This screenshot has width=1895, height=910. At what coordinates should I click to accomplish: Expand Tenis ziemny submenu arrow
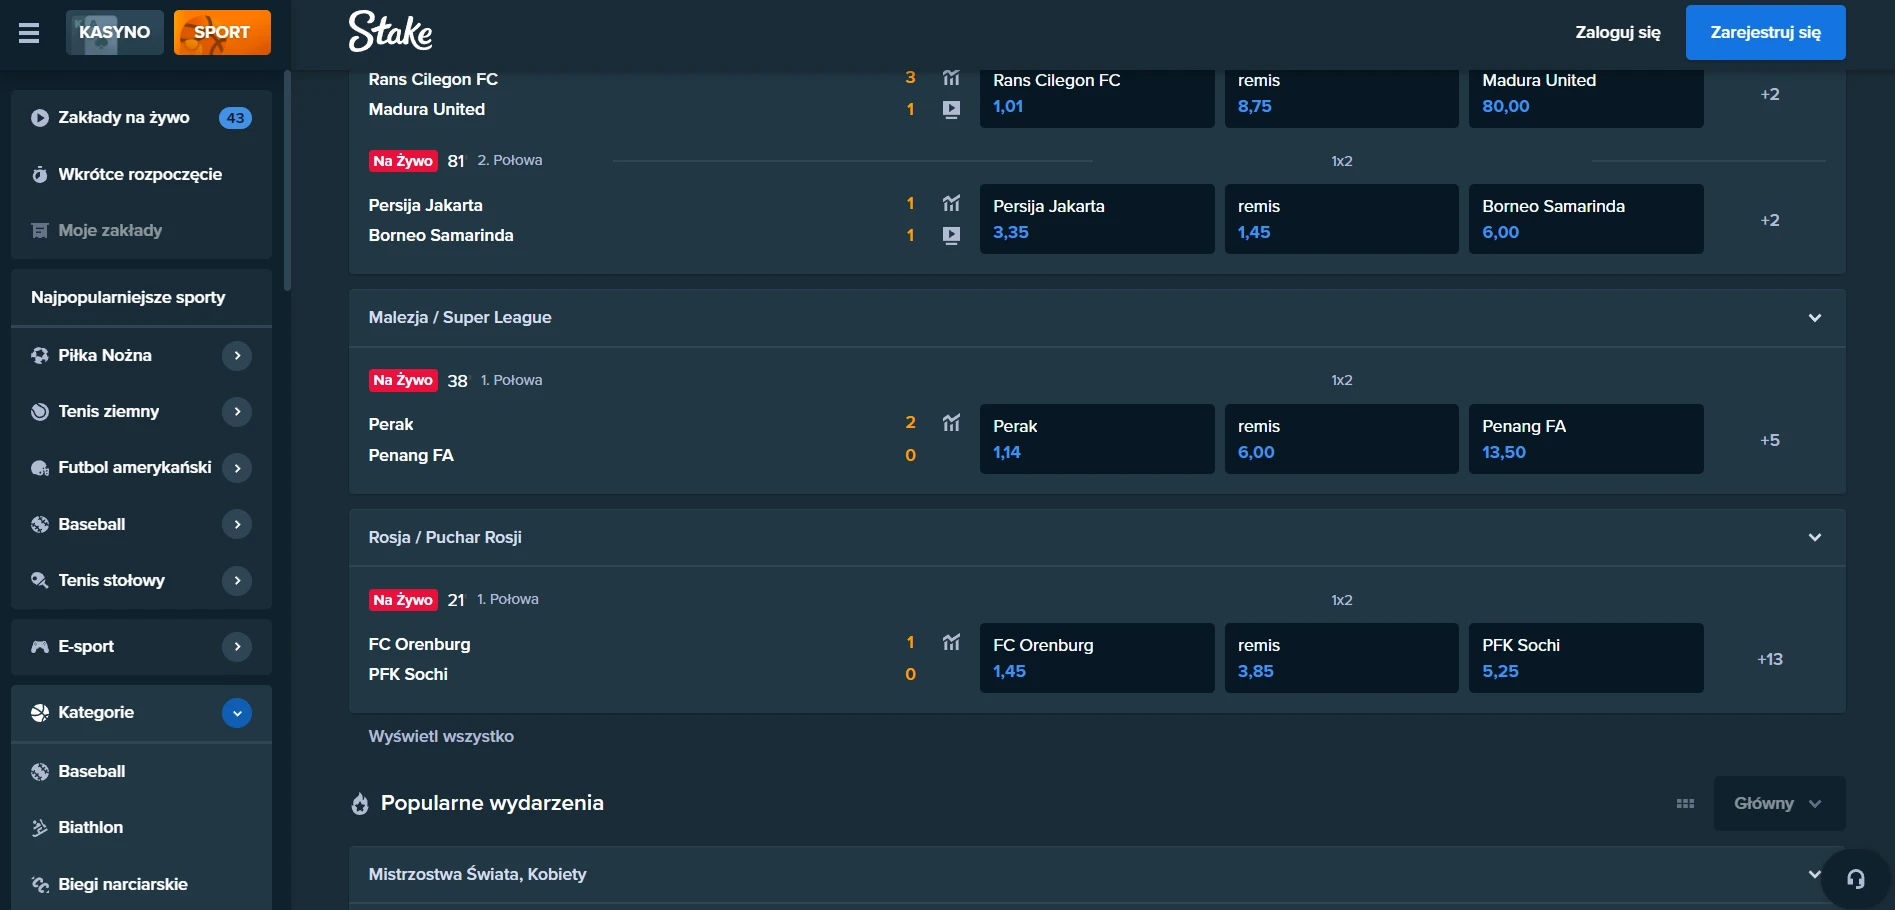click(237, 411)
